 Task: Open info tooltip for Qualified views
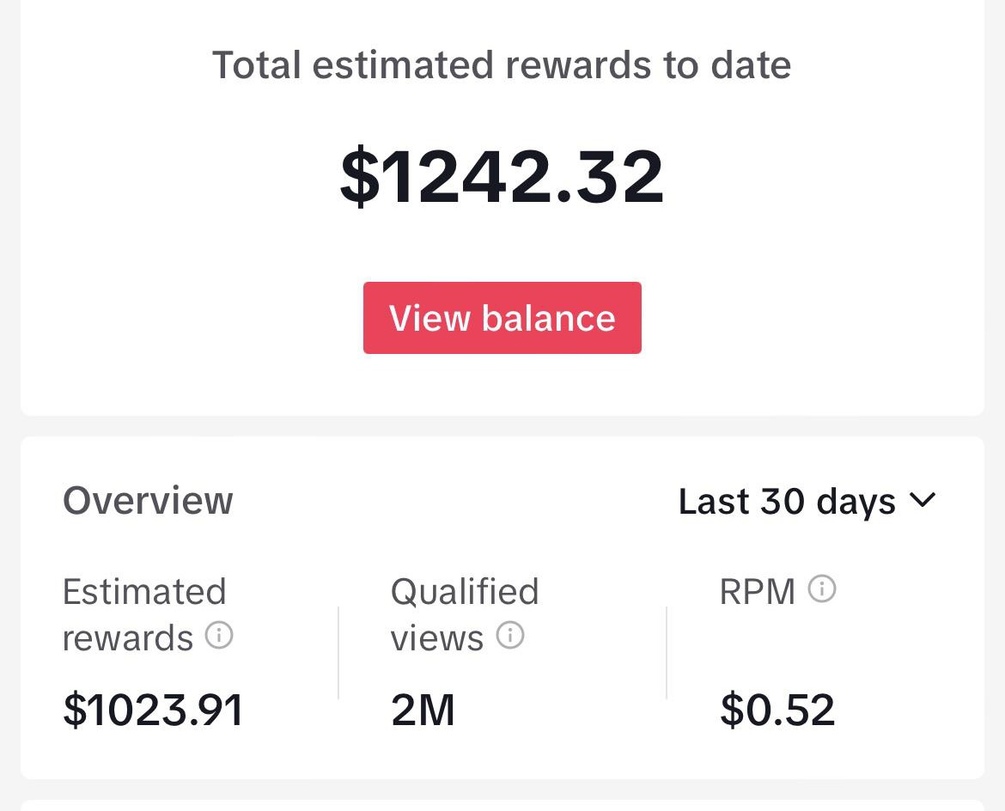tap(511, 635)
